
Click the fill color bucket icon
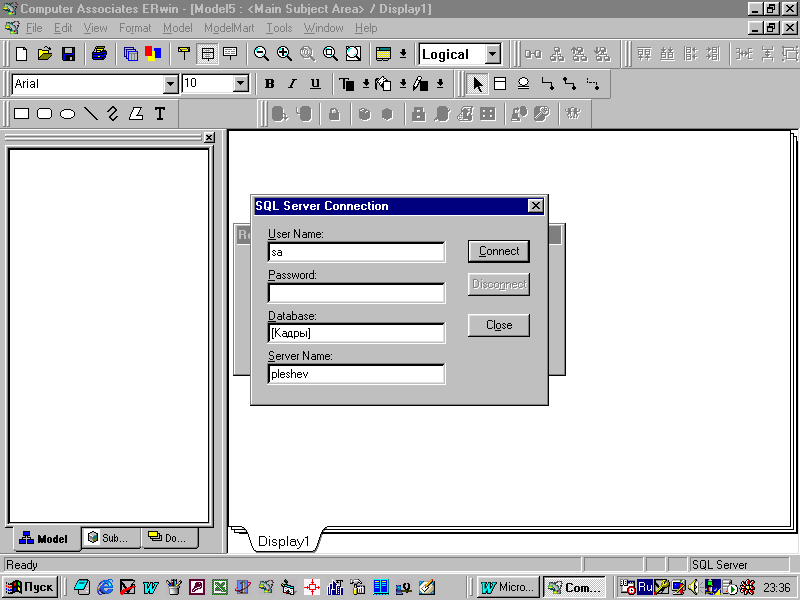pos(384,84)
